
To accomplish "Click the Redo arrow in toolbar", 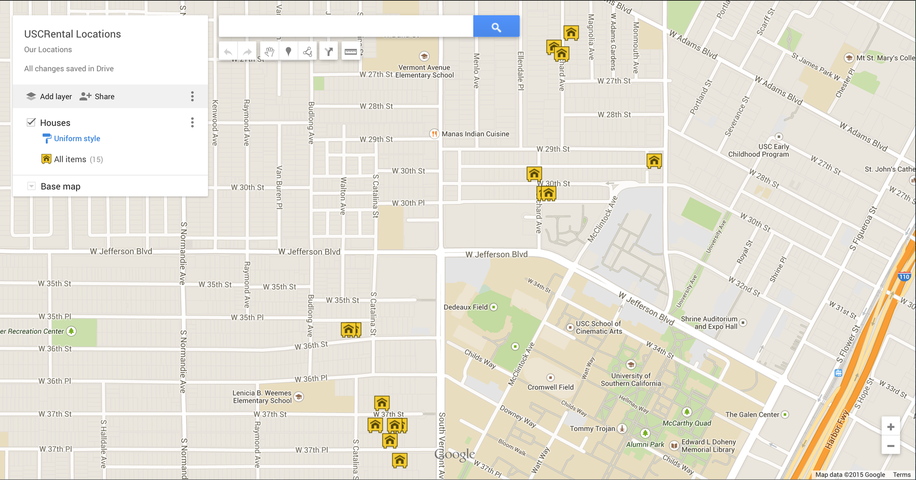I will [x=248, y=52].
